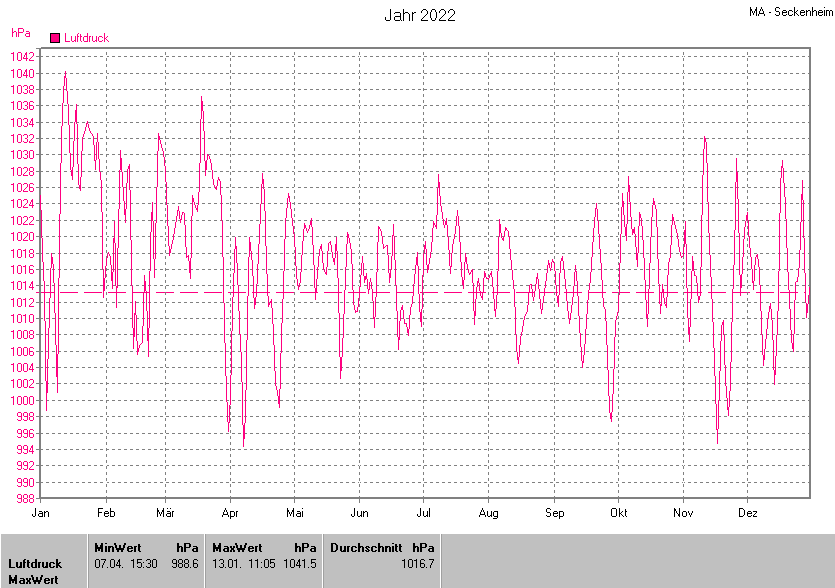Click the MA - Seckenheim station label
This screenshot has width=835, height=588.
coord(789,12)
